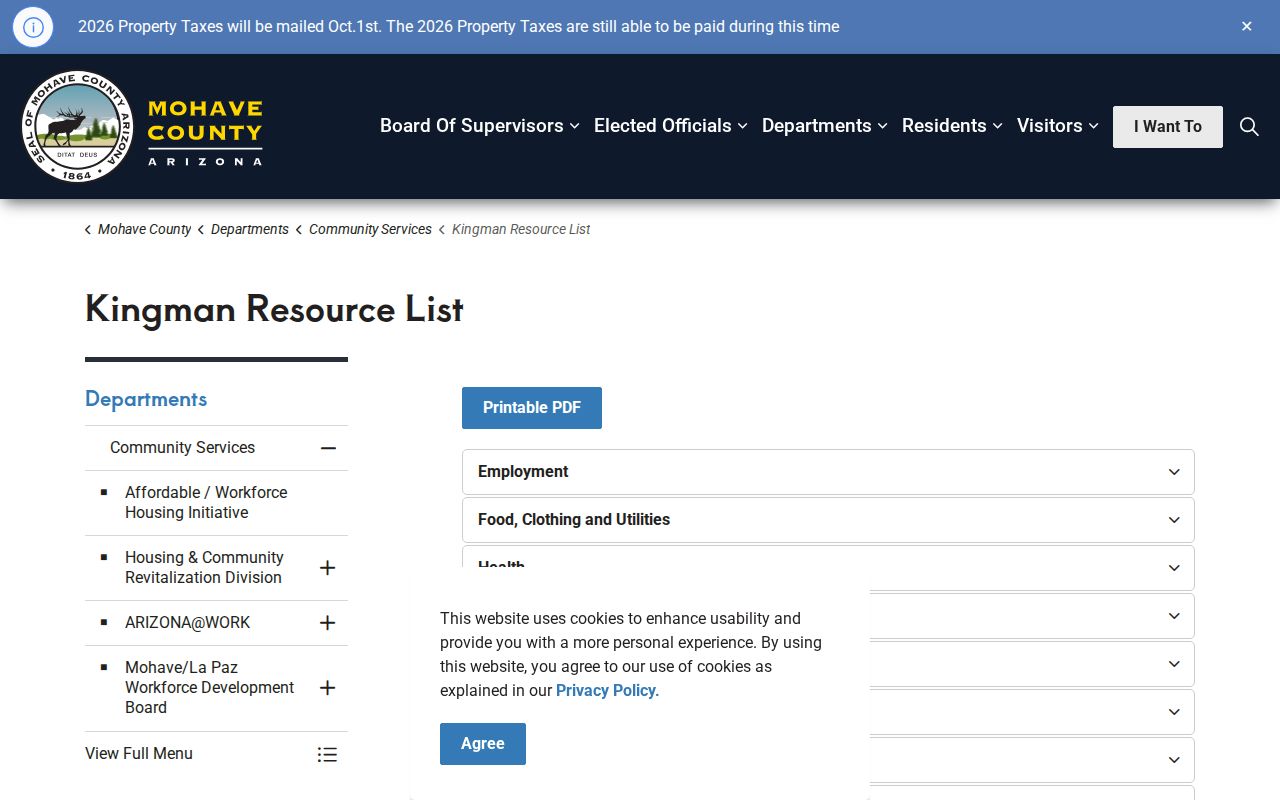Click the Mohave County seal logo

click(77, 126)
